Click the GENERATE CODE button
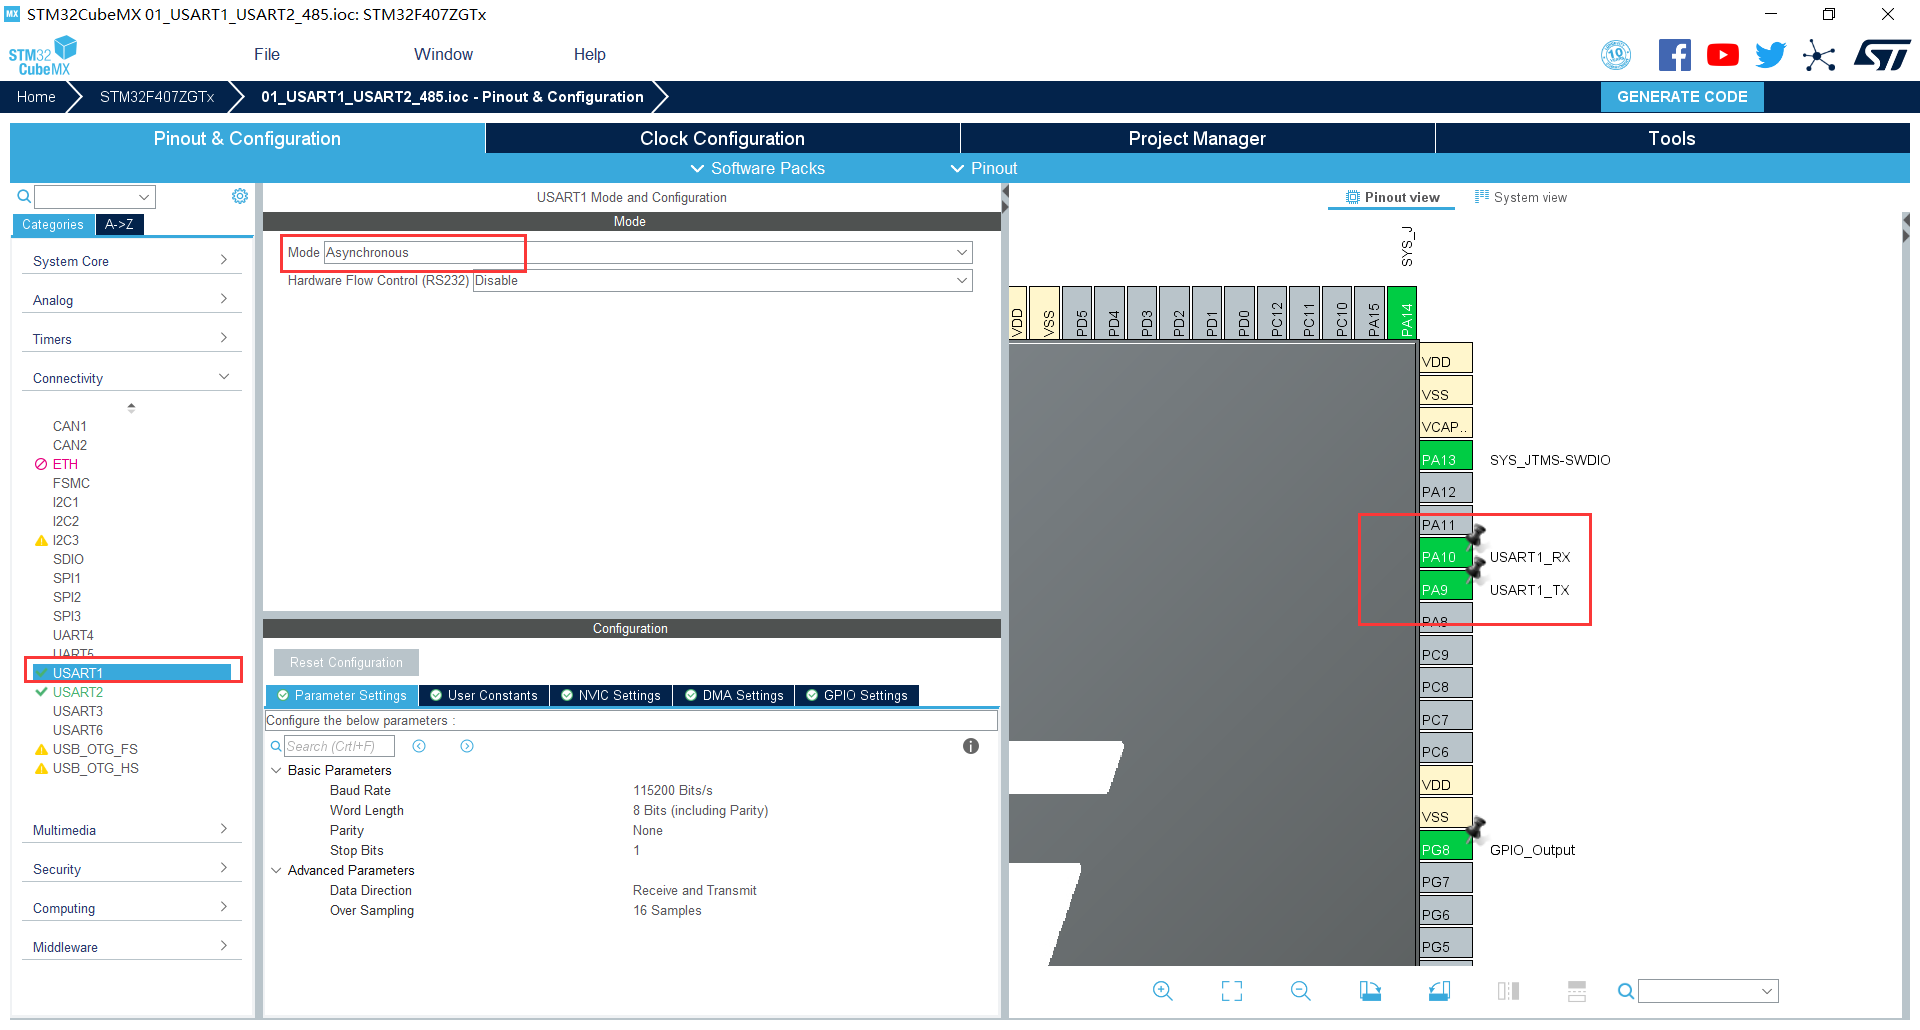 click(1682, 97)
